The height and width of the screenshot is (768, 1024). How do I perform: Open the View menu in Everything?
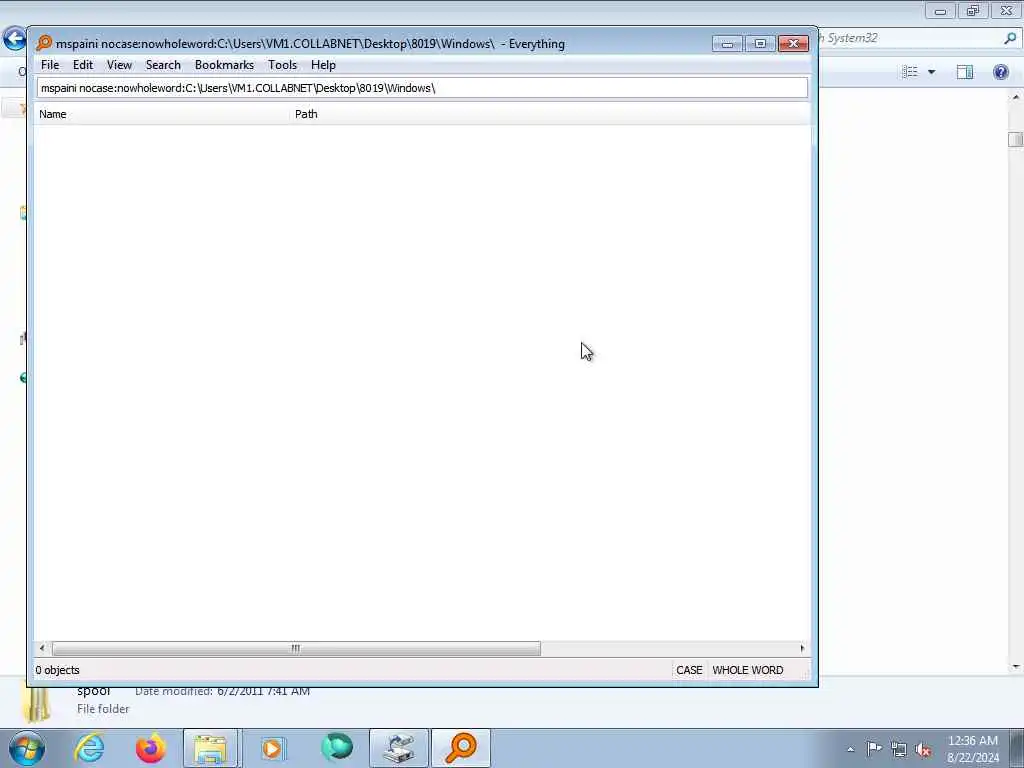119,65
